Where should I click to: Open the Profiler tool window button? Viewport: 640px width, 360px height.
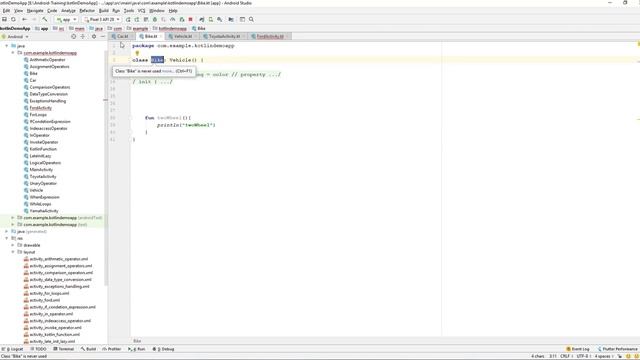(111, 349)
